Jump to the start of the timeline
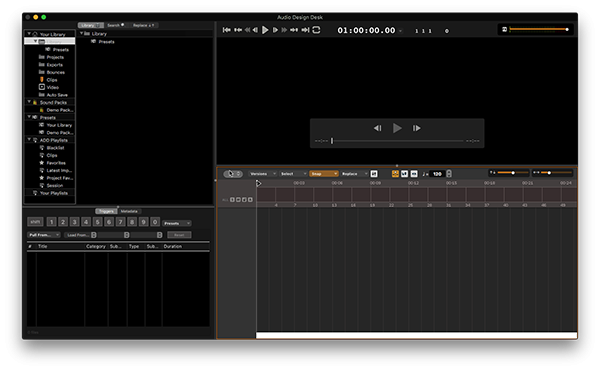Screen dimensions: 600x371 pos(227,30)
